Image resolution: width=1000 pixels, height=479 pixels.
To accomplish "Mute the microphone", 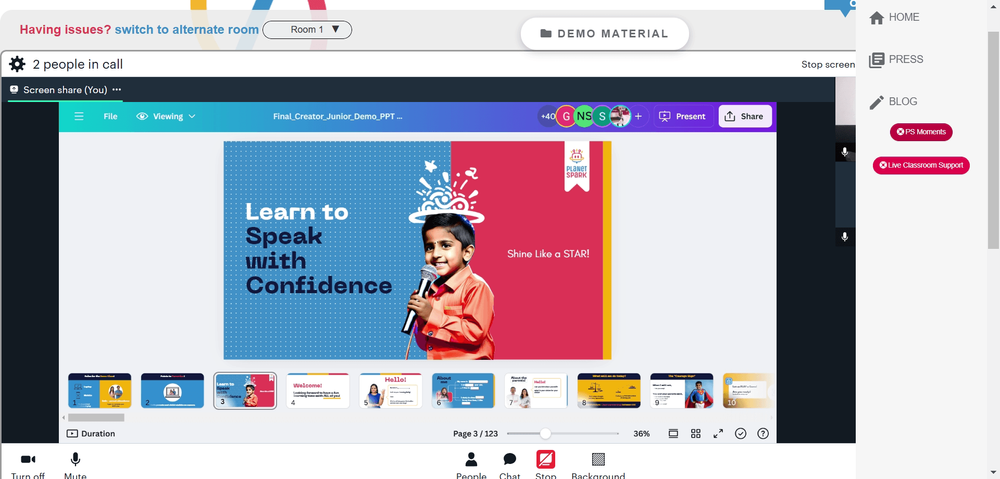I will coord(75,465).
